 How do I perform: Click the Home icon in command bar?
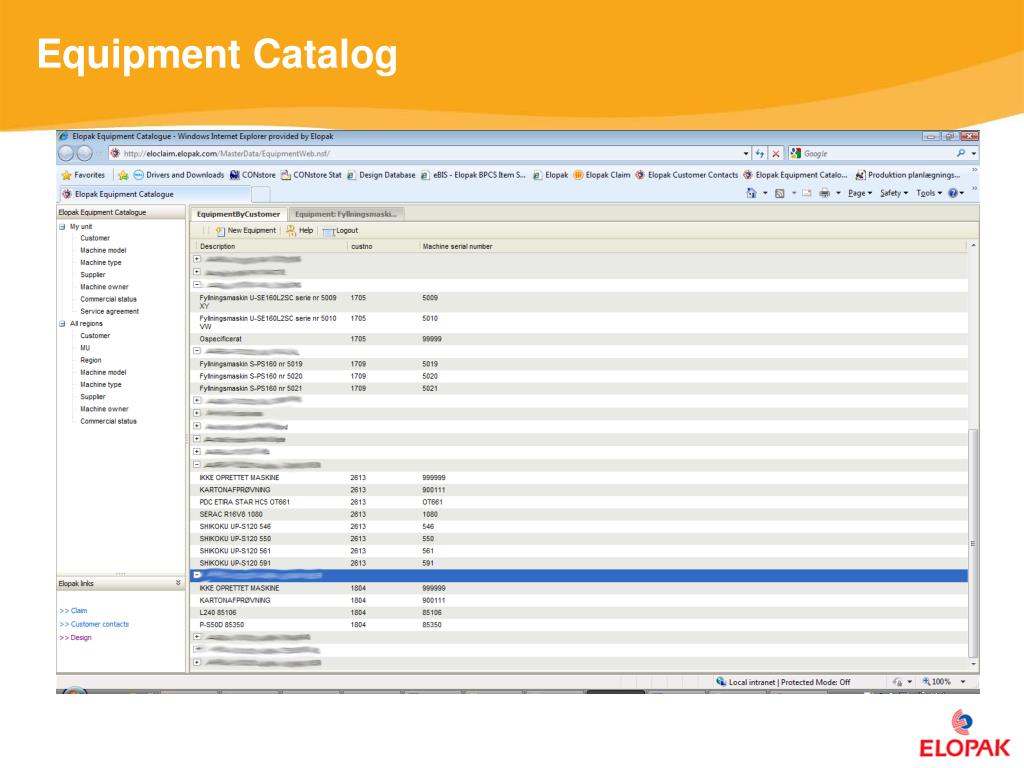pos(751,193)
